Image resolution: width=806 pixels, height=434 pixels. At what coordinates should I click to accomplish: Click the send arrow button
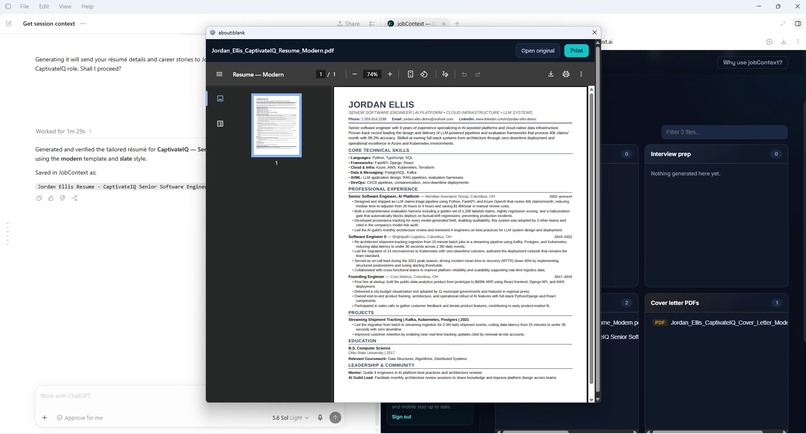(x=335, y=418)
